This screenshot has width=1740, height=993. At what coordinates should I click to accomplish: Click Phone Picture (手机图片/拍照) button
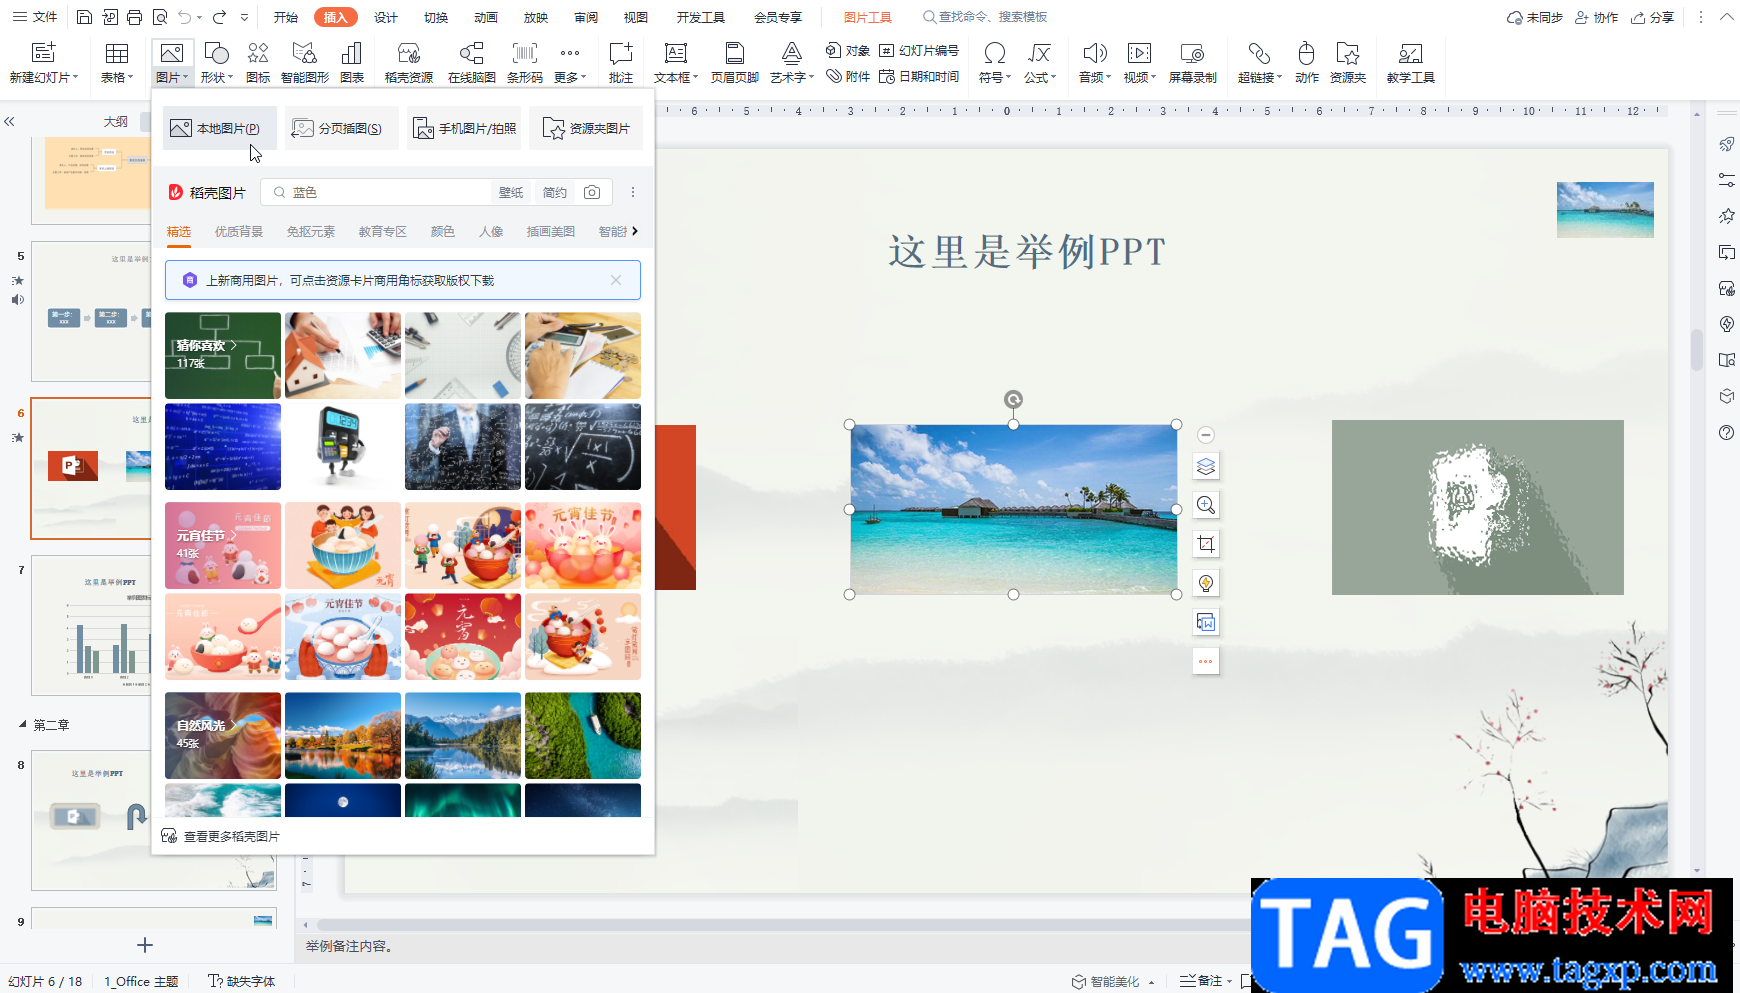pyautogui.click(x=464, y=128)
